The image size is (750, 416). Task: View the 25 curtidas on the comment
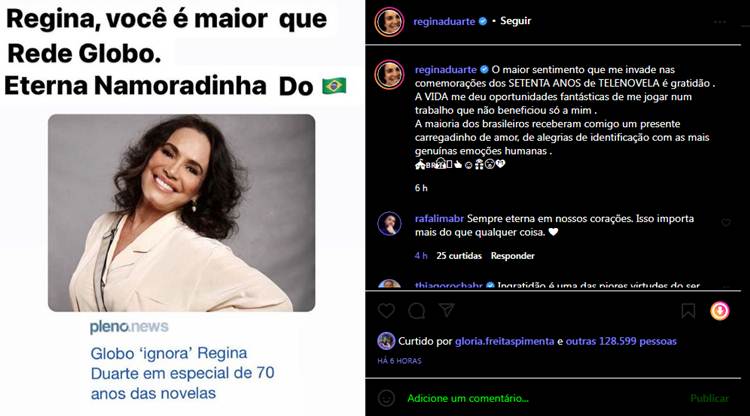[459, 256]
